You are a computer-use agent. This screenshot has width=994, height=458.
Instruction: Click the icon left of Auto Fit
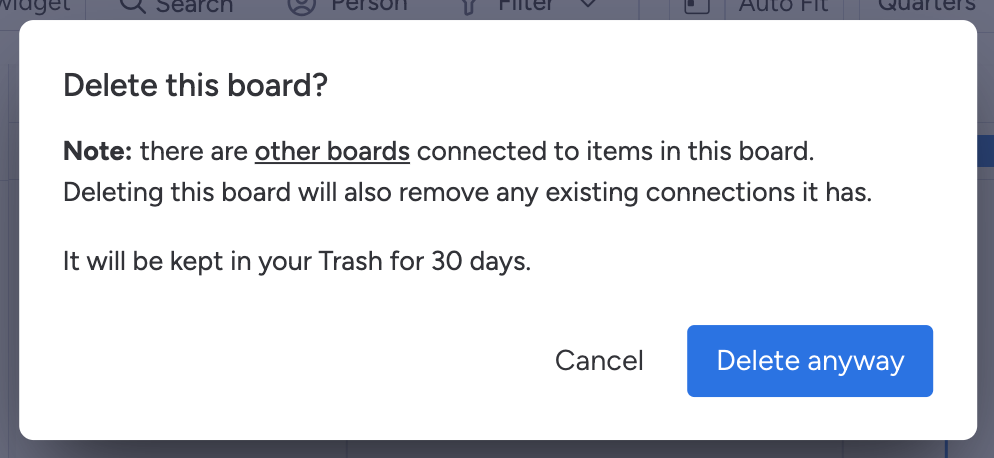click(x=697, y=6)
